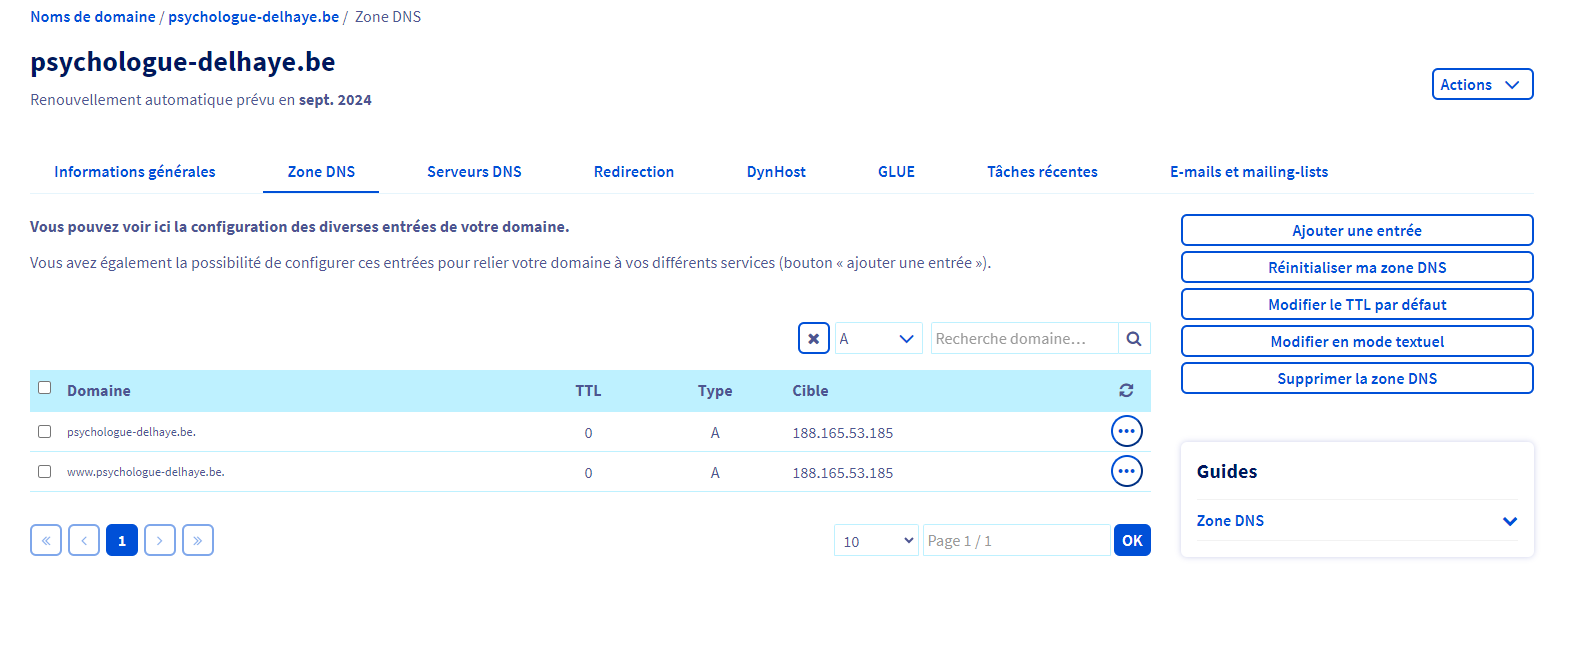Check the psychologue-delhaye.be. row checkbox
Screen dimensions: 1577x653
[44, 432]
